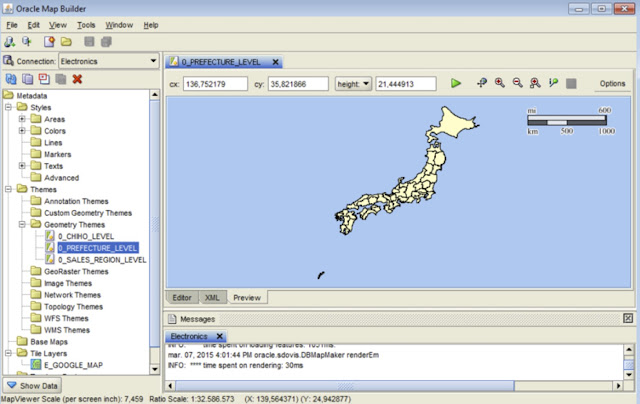Click the grayed paste metadata icon

[x=61, y=79]
